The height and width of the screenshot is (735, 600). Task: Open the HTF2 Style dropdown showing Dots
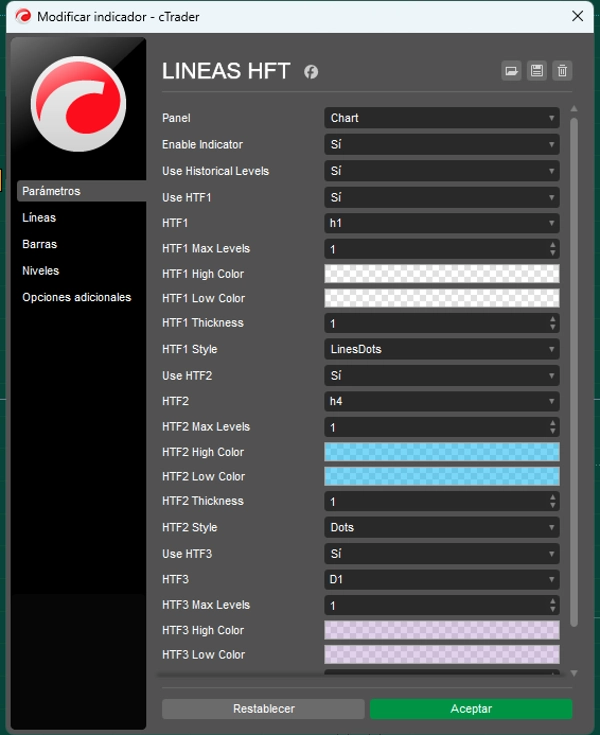[x=442, y=527]
